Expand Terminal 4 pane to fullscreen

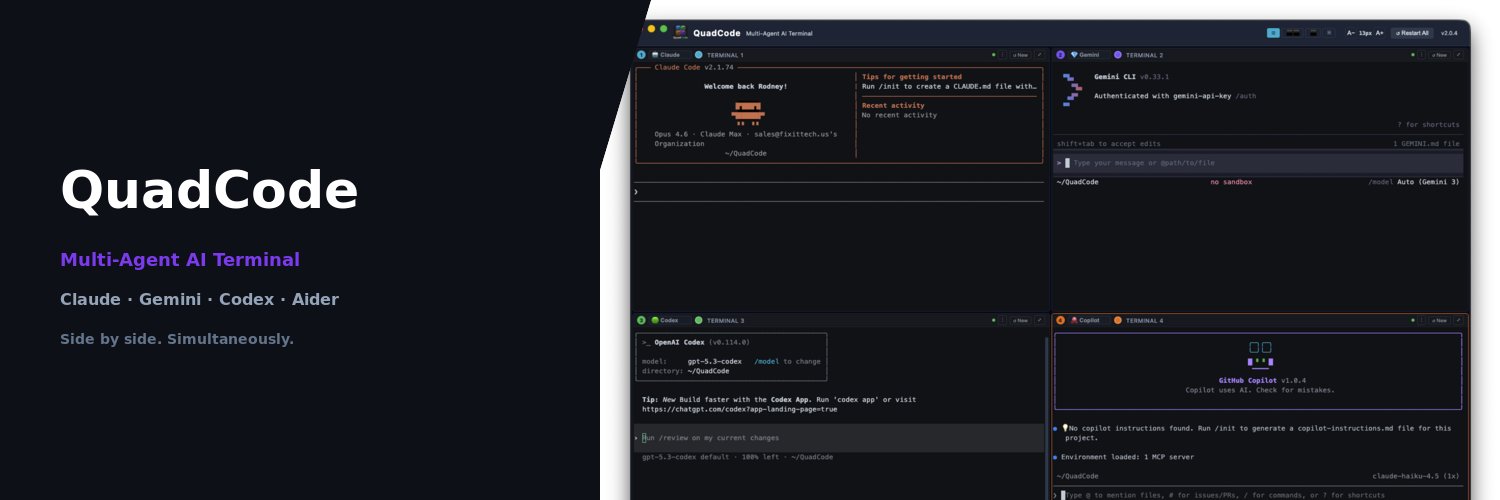point(1459,320)
